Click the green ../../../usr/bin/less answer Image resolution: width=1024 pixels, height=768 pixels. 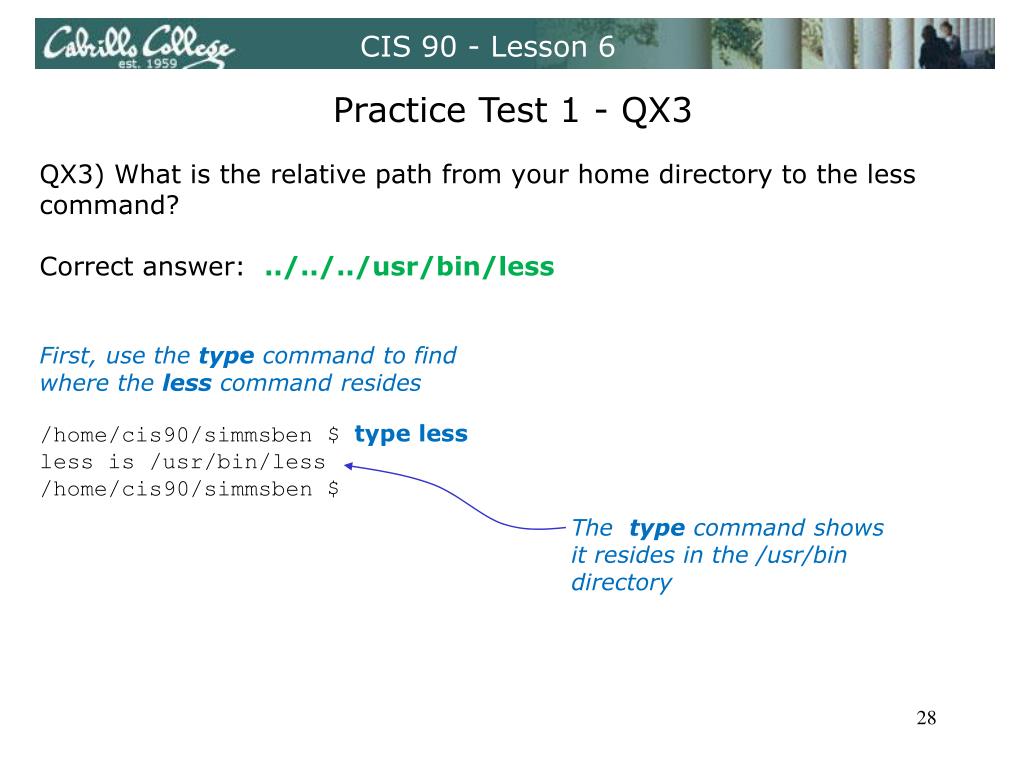click(x=409, y=266)
